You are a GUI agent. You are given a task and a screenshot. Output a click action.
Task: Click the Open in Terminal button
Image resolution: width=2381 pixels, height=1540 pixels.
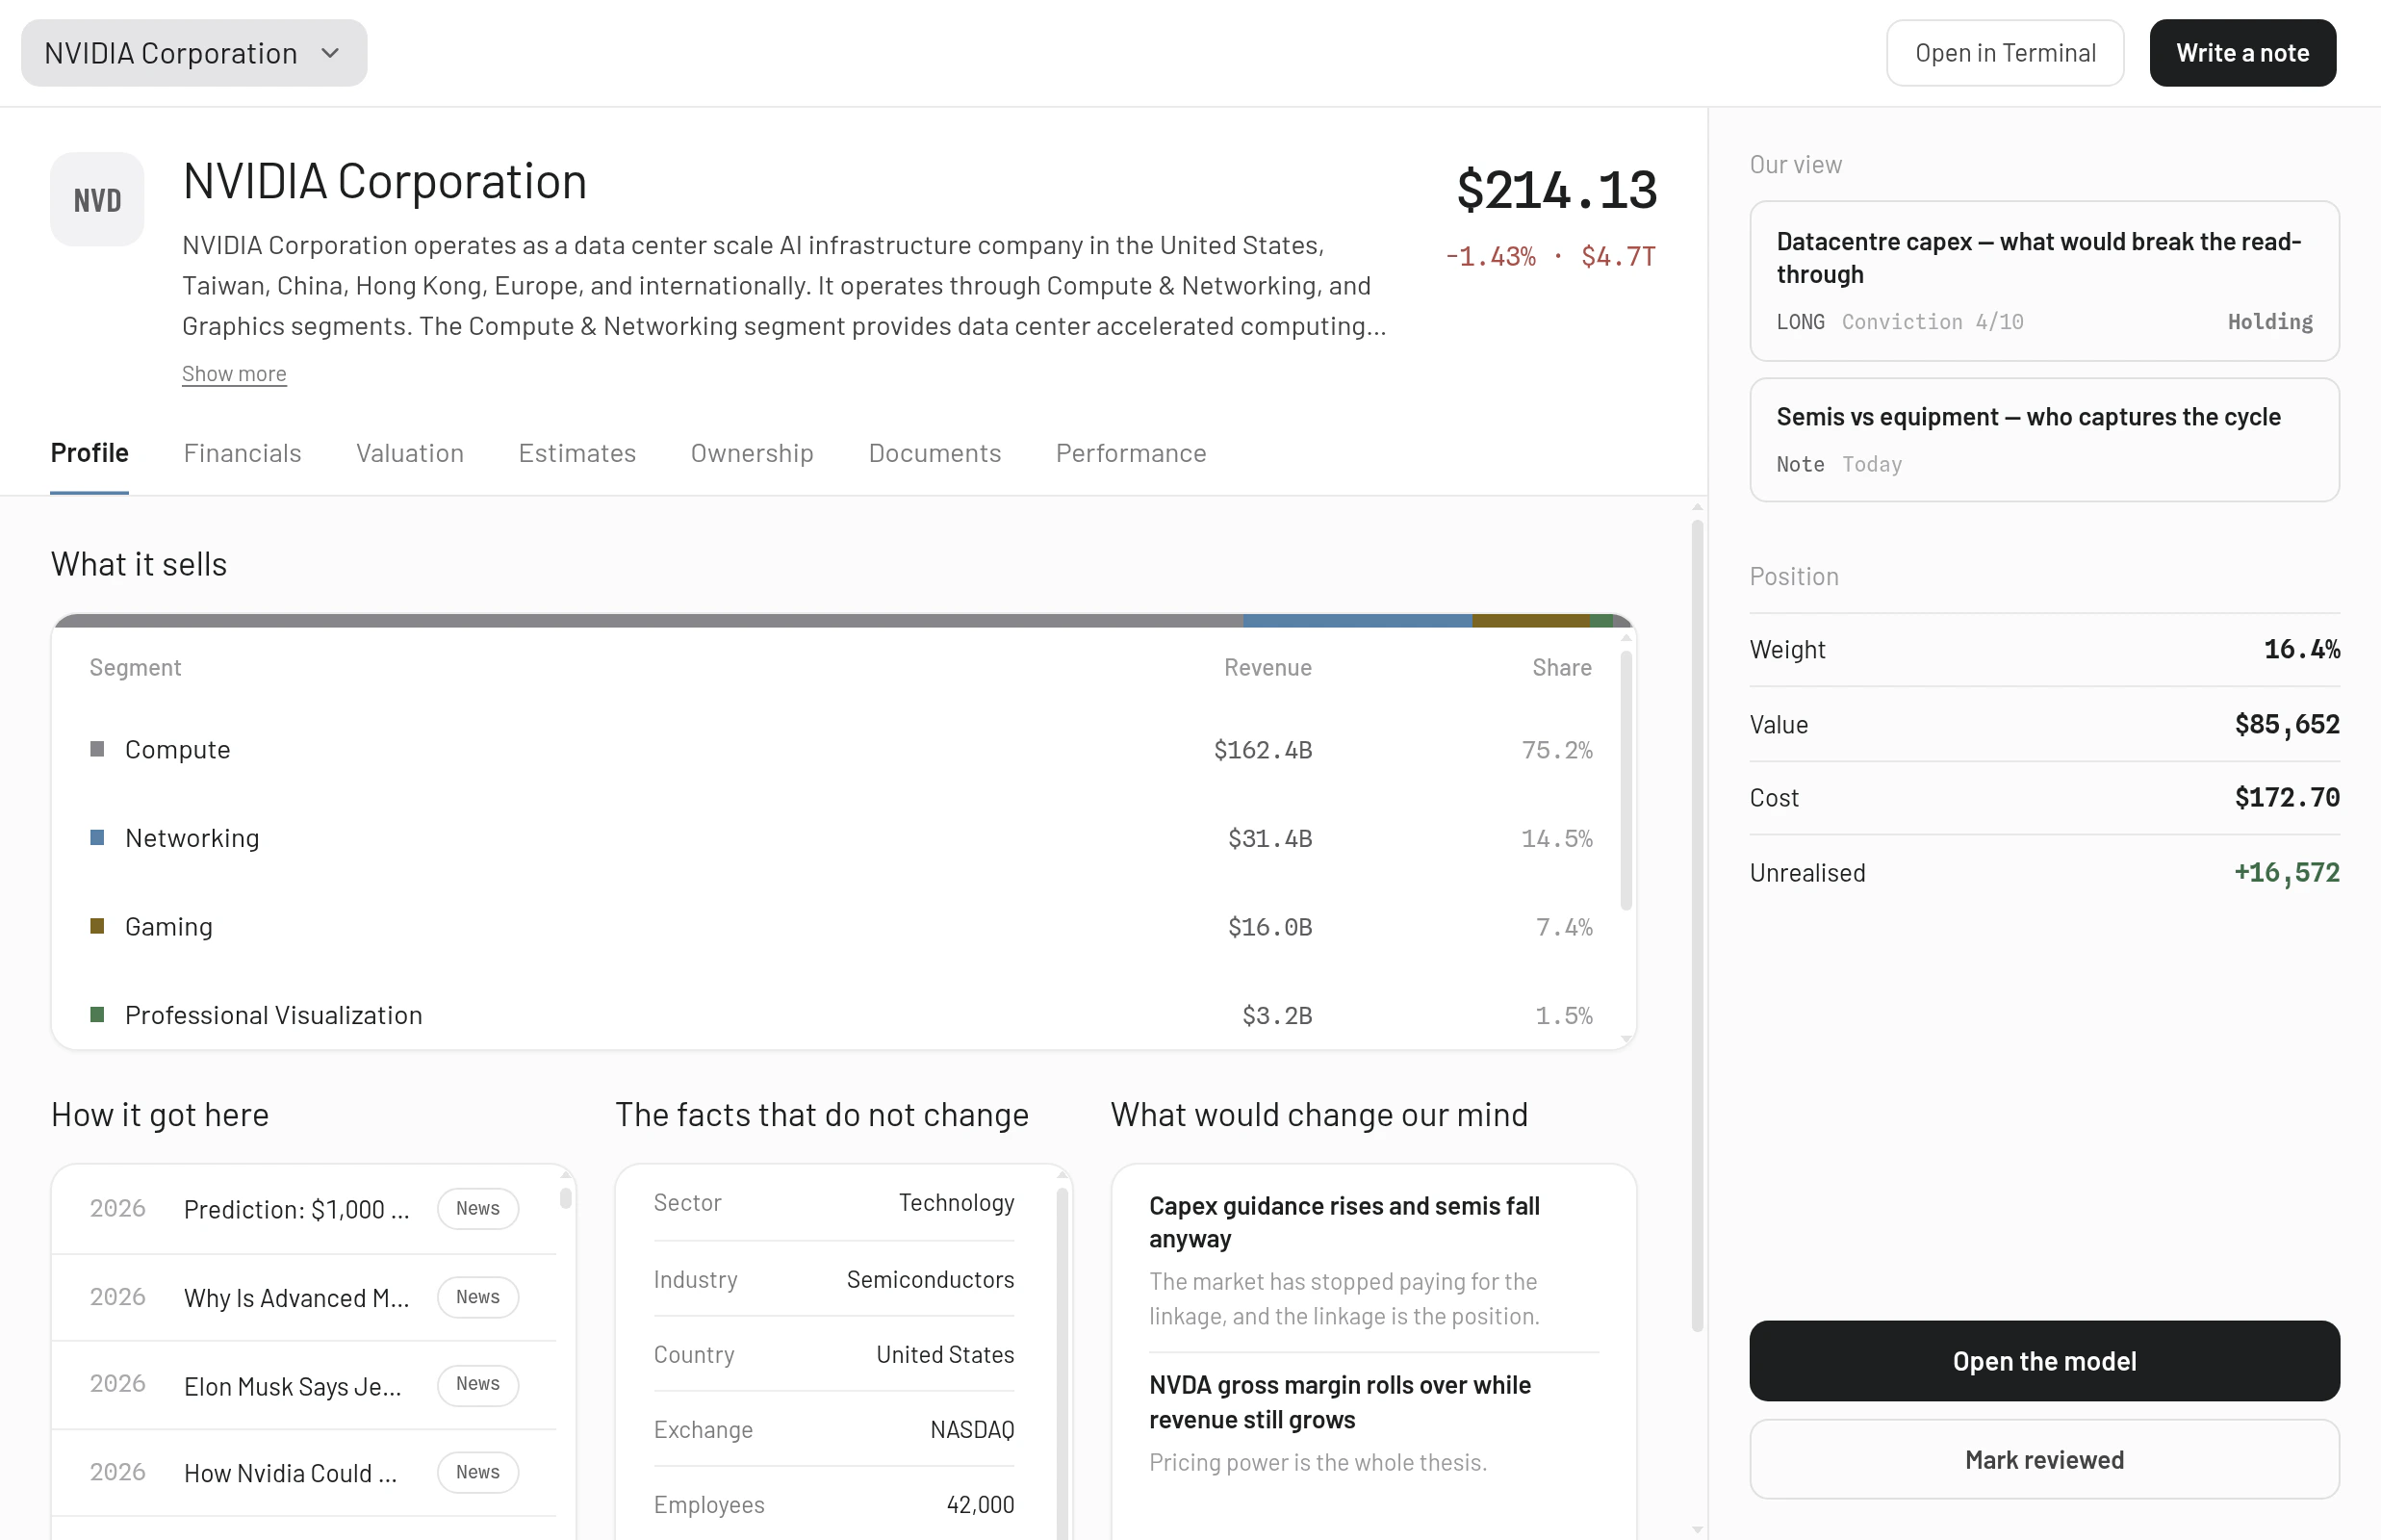click(x=2005, y=53)
